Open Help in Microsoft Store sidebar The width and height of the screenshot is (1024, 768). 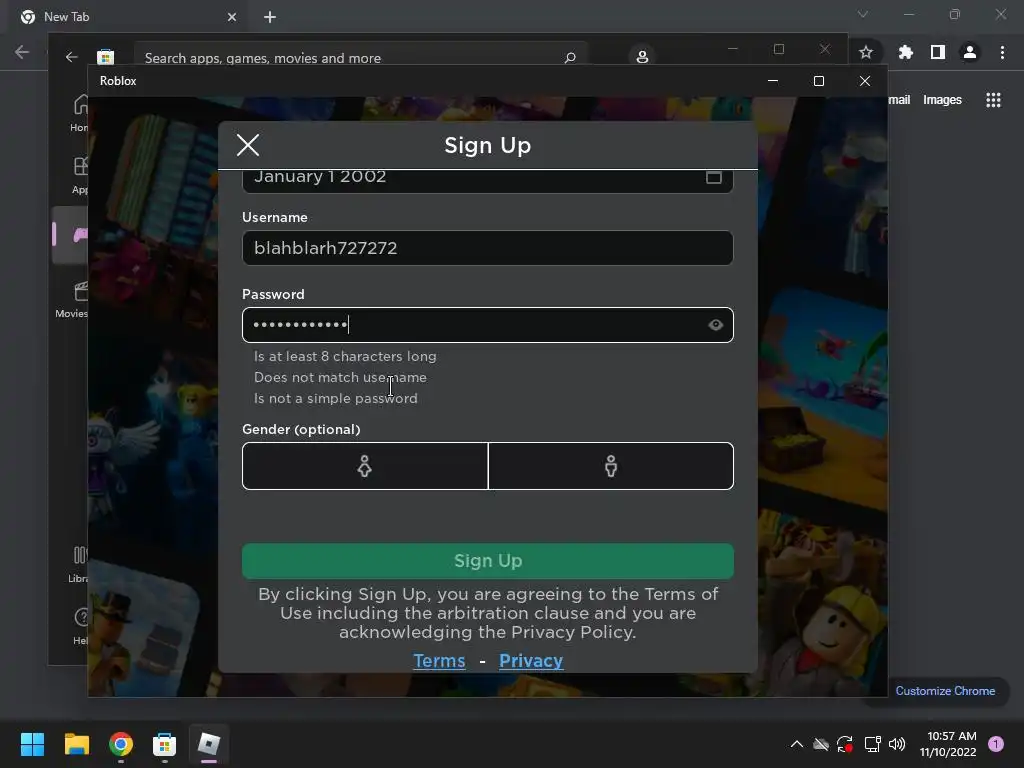pos(80,626)
